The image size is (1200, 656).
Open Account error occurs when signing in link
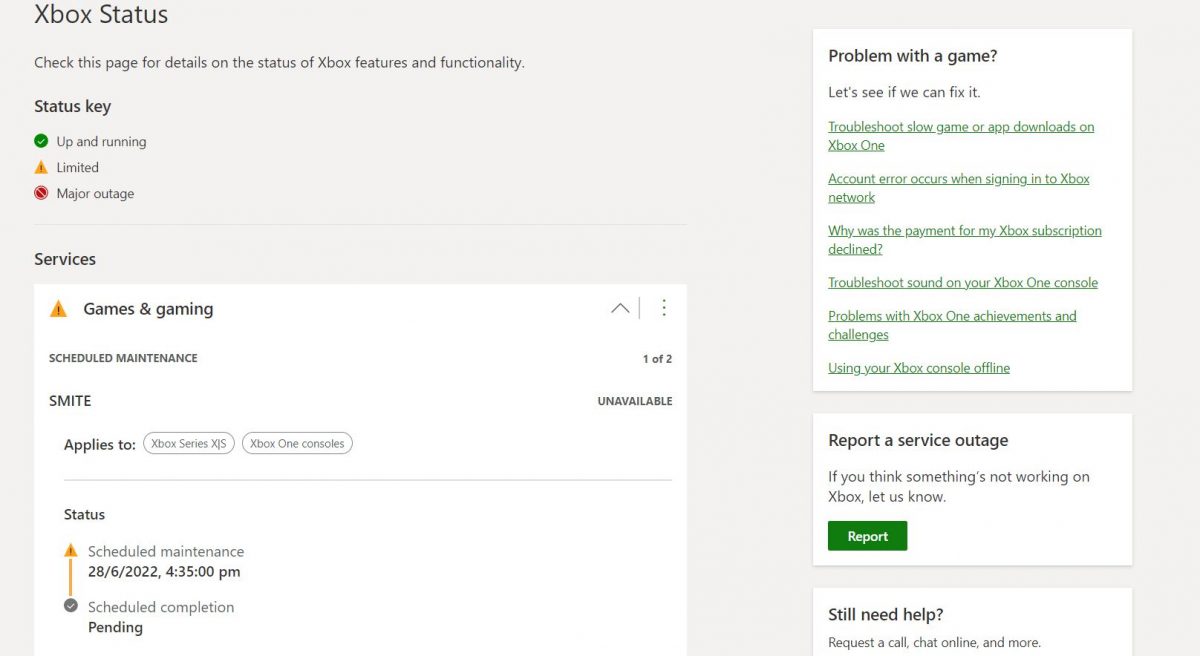pos(959,188)
